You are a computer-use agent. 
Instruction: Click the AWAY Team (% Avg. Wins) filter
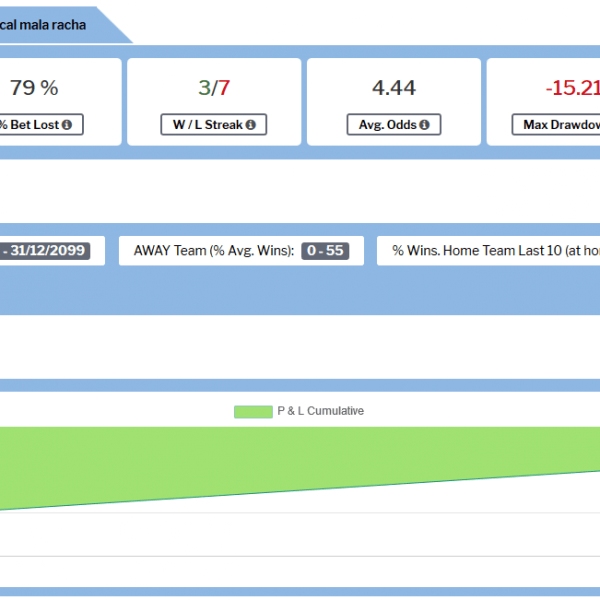tap(241, 251)
